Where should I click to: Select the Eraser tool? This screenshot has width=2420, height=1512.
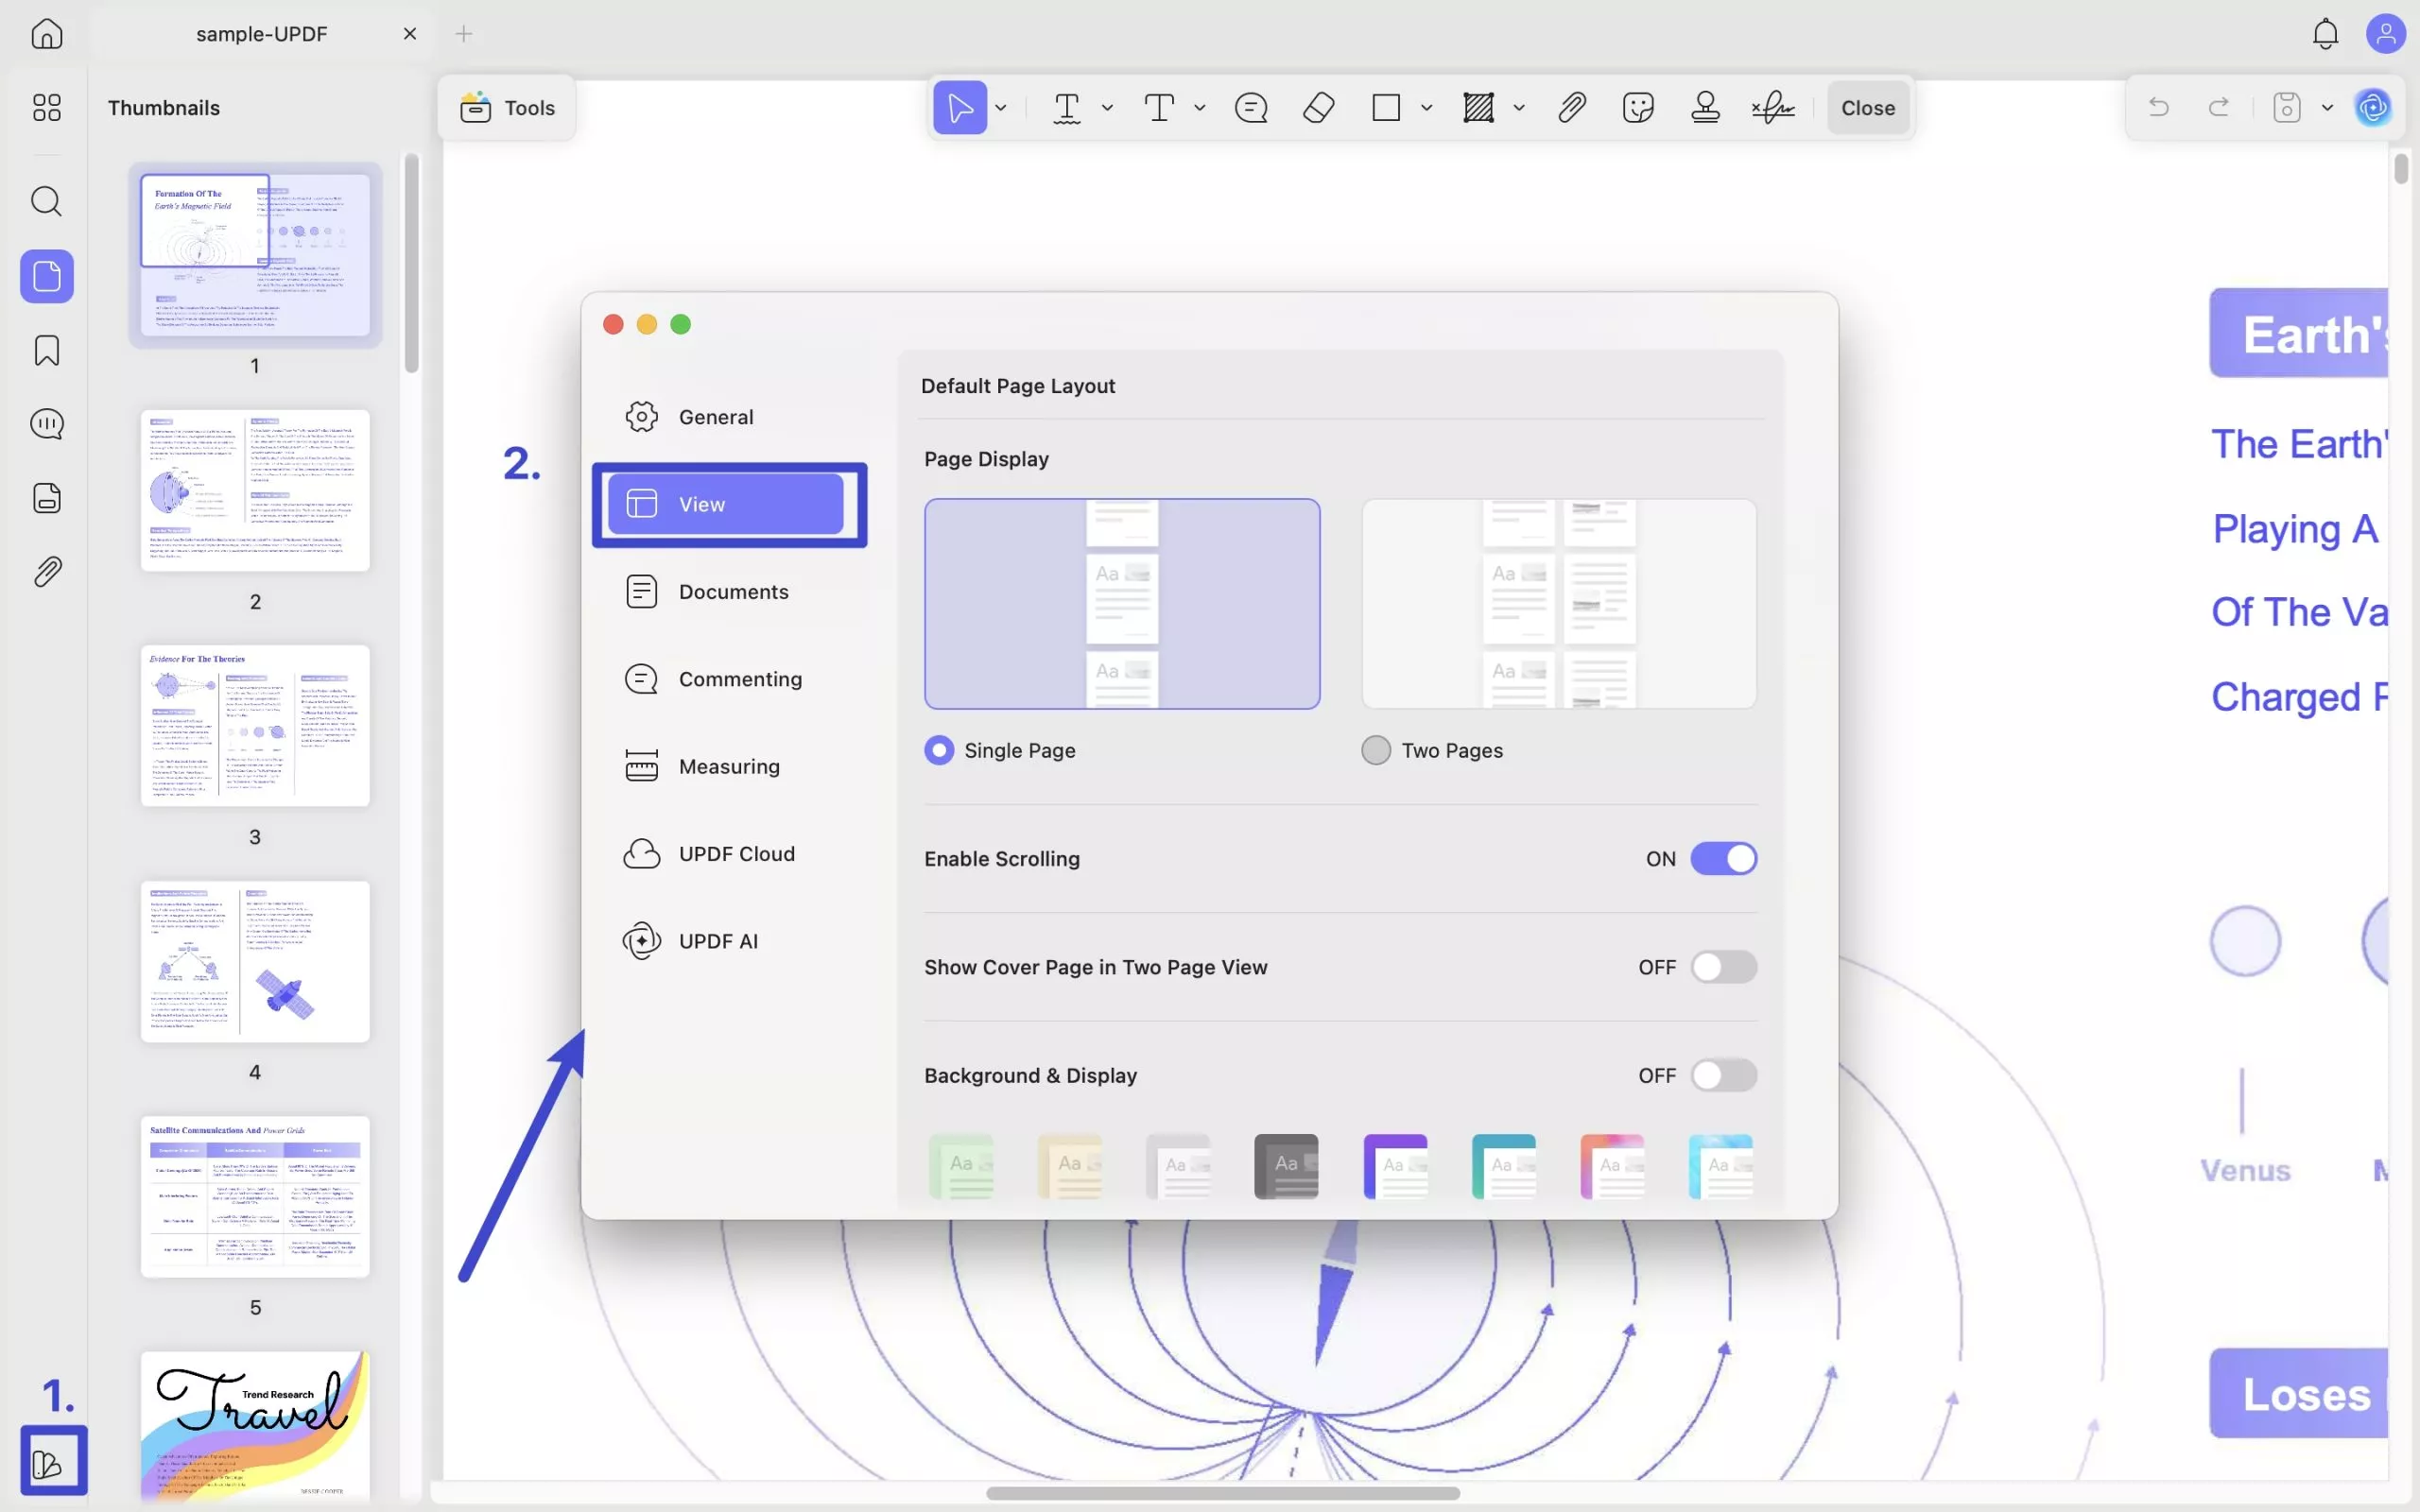point(1319,108)
